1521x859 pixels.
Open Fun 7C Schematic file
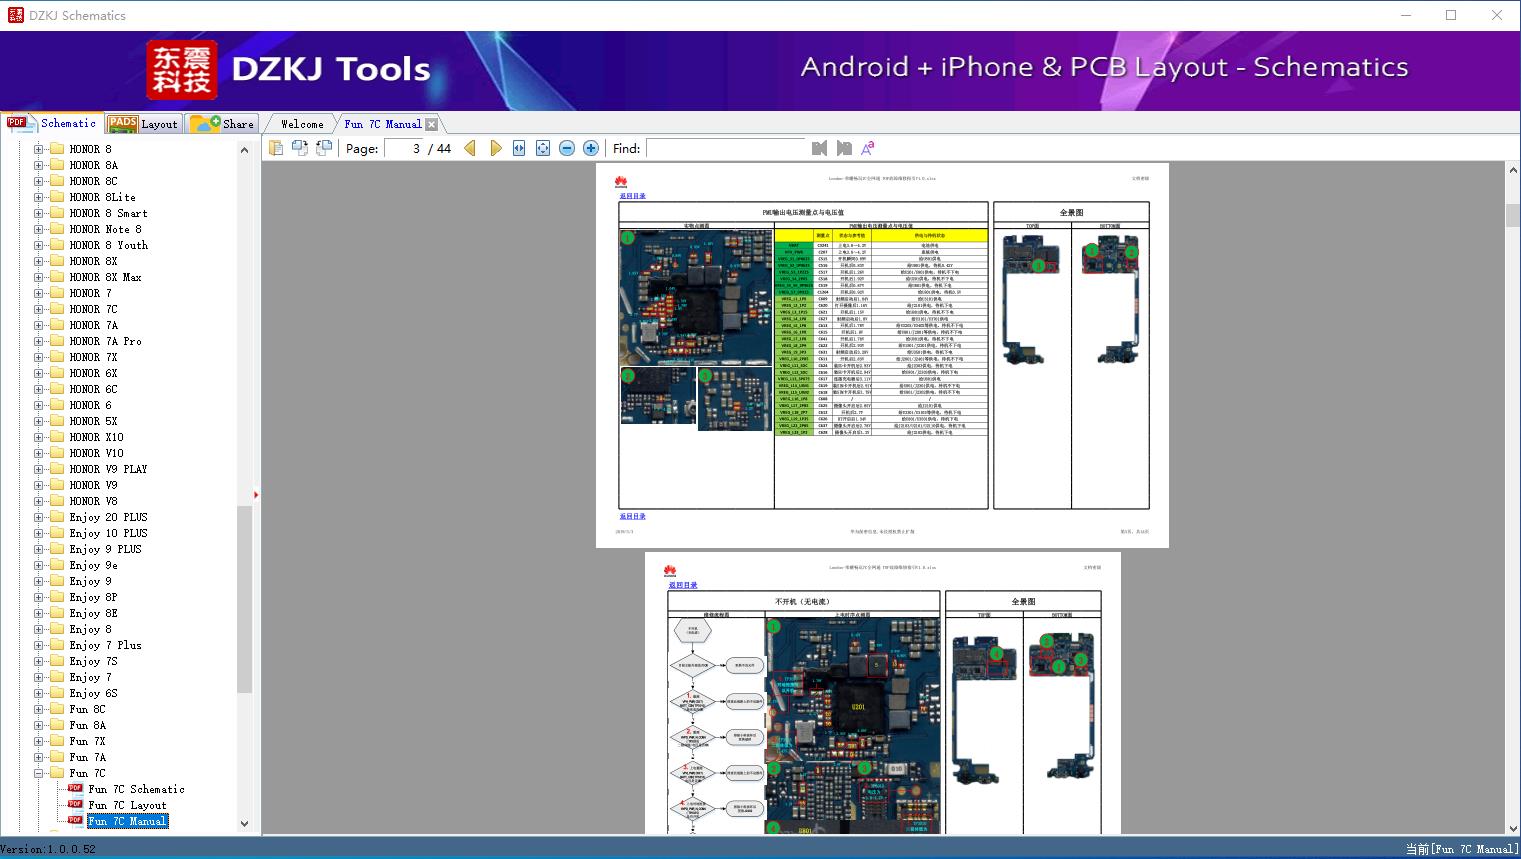[x=136, y=789]
